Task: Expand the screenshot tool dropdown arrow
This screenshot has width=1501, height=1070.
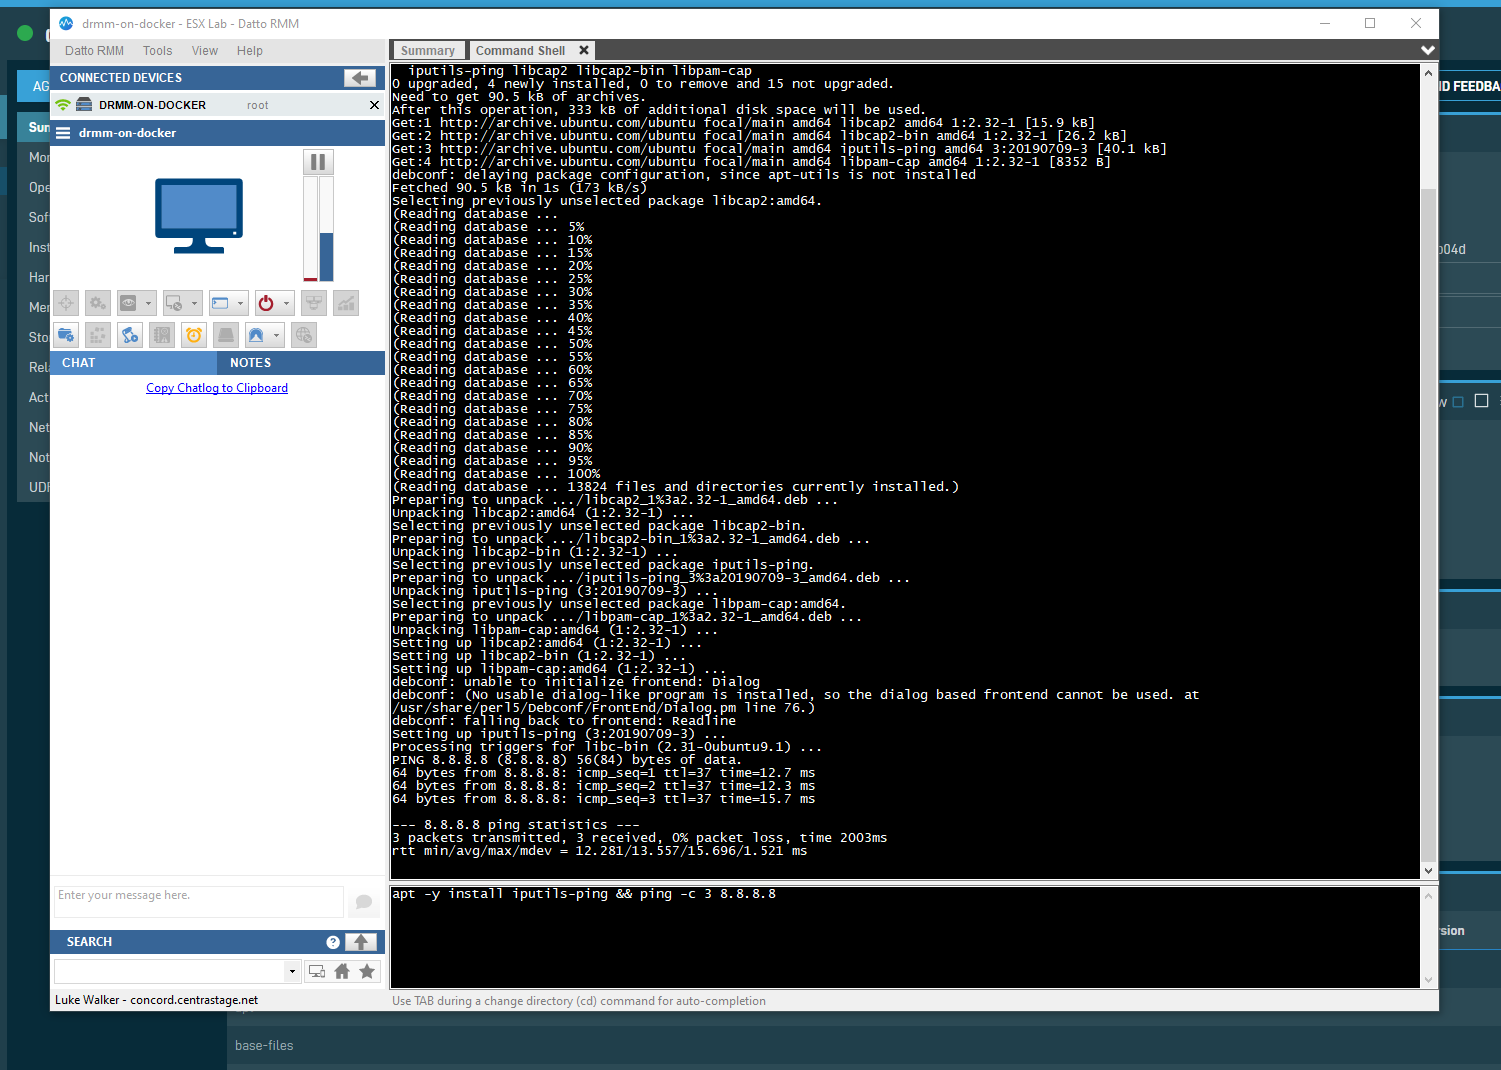Action: point(149,303)
